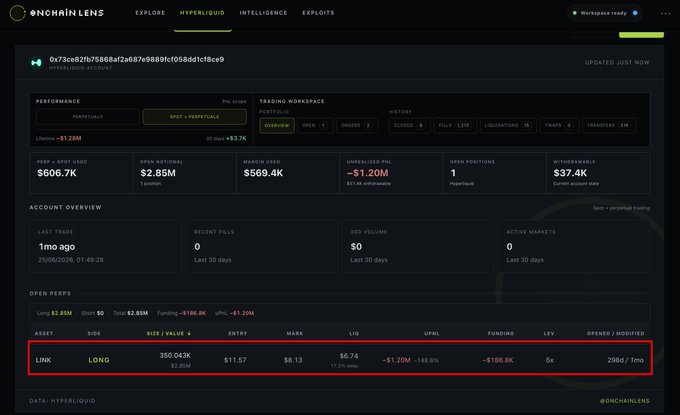Show TWAPs history tab
Screen dimensions: 680x415
[559, 125]
